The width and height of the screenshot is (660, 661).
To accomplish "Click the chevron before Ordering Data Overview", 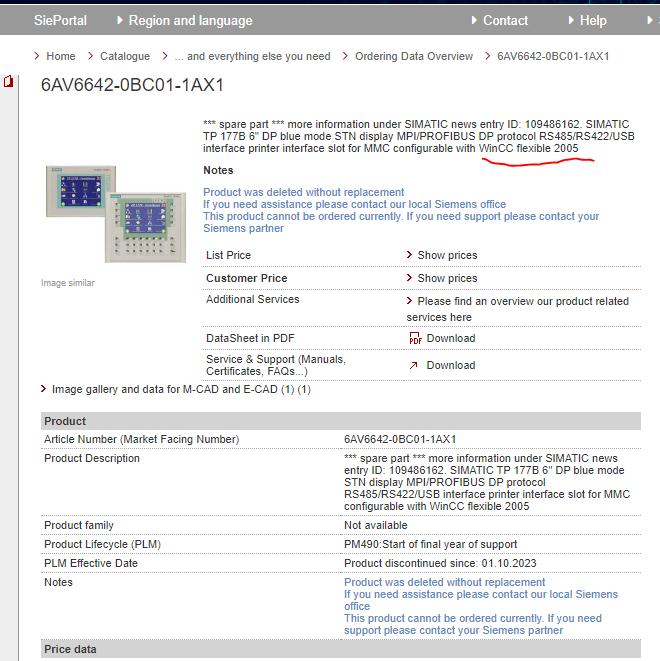I will 346,56.
